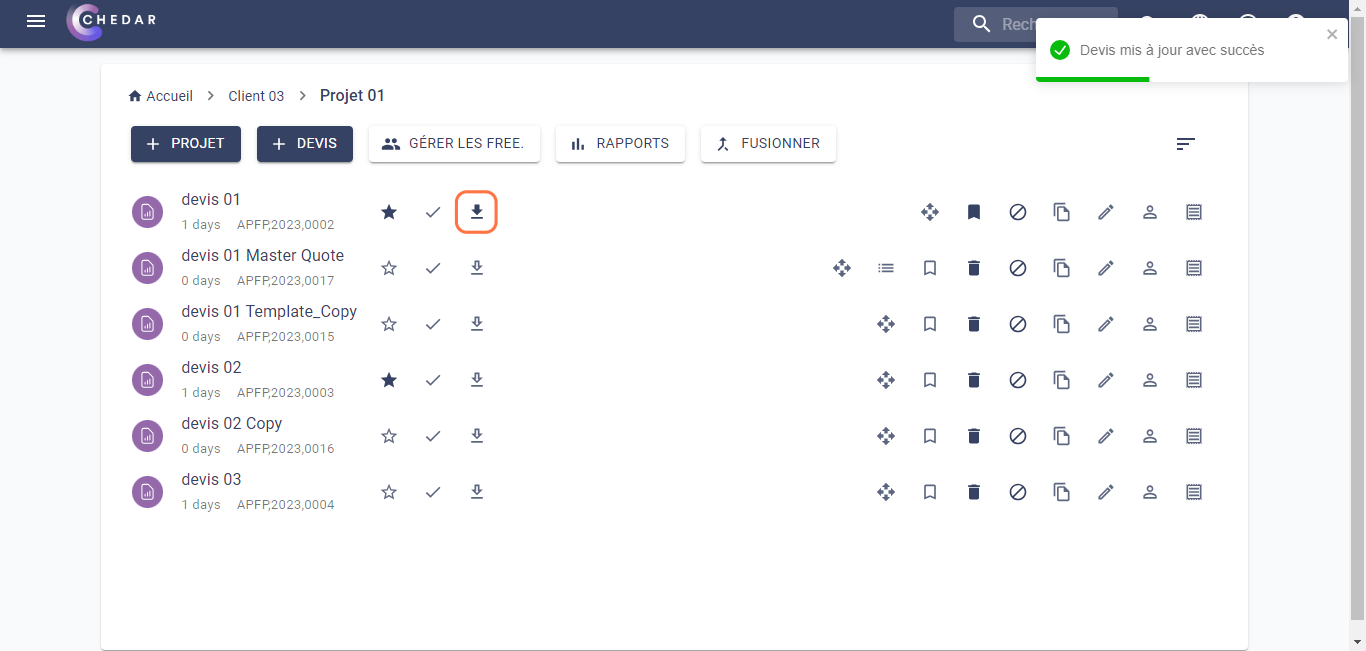
Task: Click the purple quote icon for devis 02
Action: pyautogui.click(x=148, y=380)
